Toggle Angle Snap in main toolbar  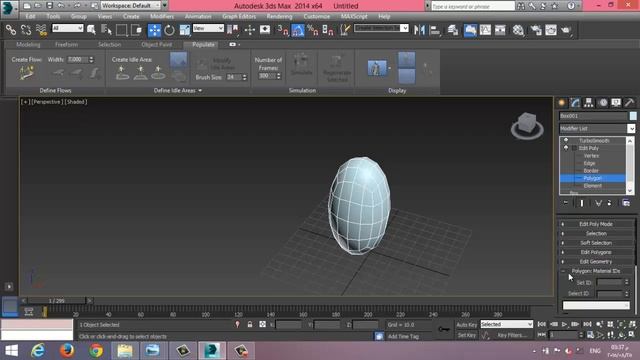point(298,30)
